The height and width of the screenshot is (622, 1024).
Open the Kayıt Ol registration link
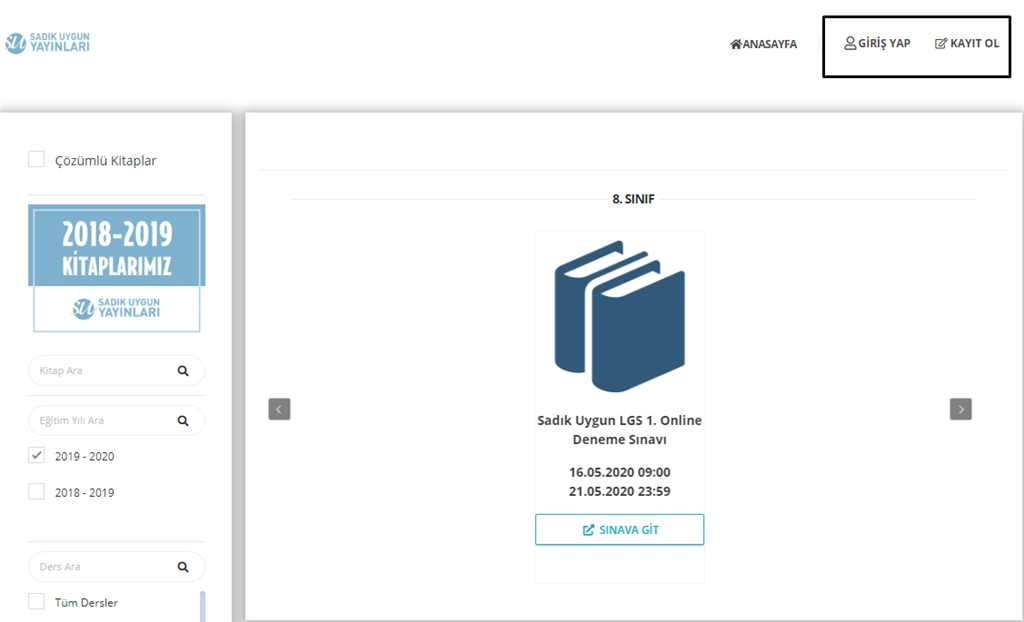pos(967,43)
